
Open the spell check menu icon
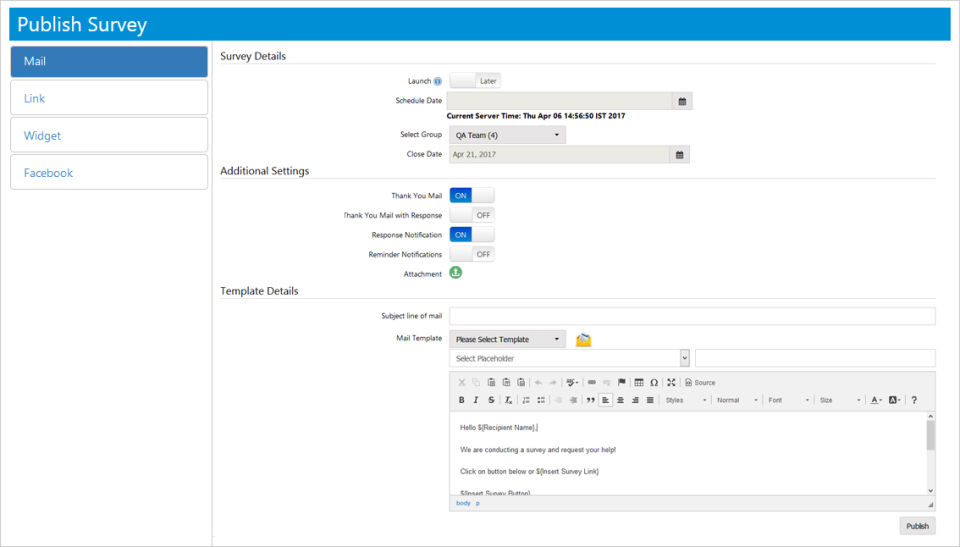point(572,382)
